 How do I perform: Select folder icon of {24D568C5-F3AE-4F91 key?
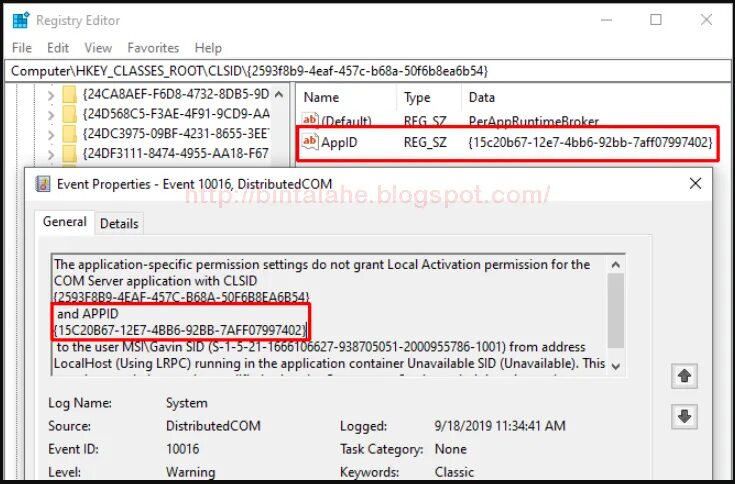(x=69, y=114)
